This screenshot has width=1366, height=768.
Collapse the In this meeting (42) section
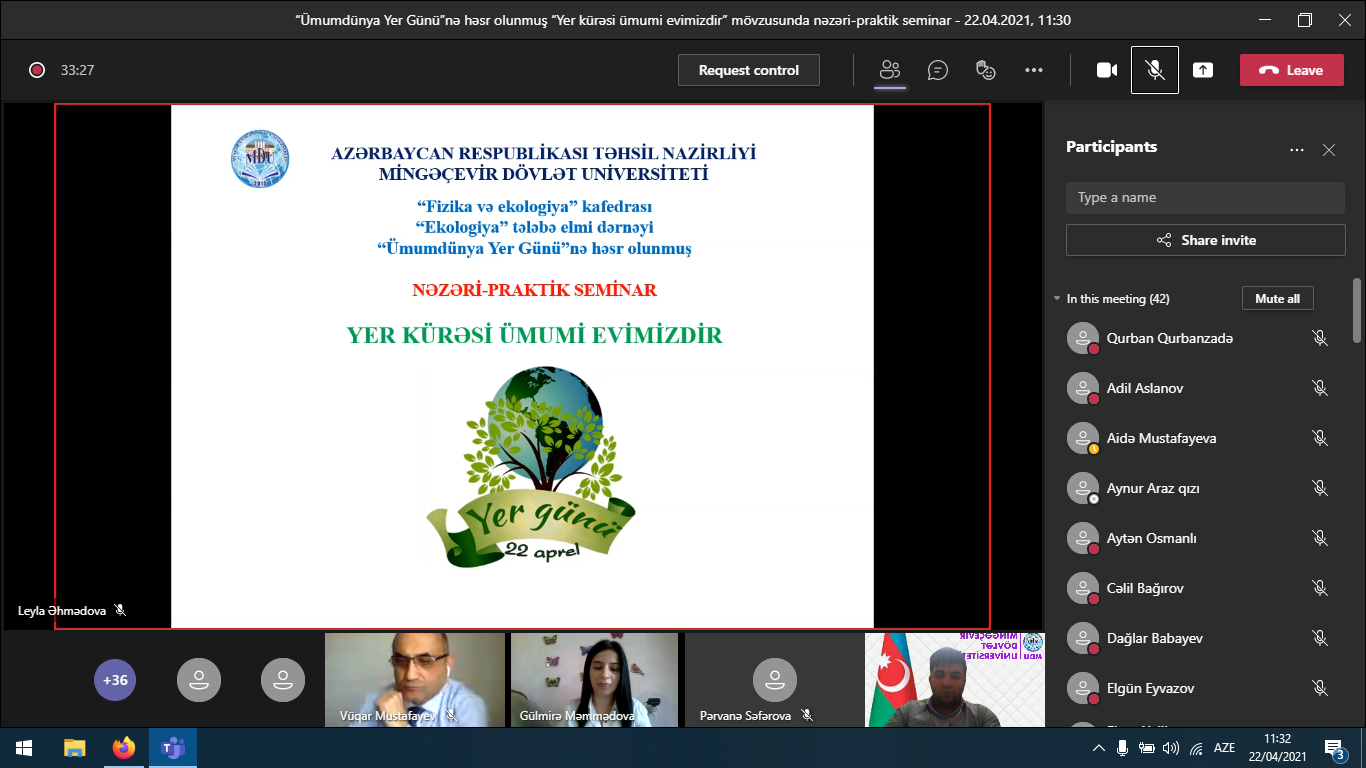pos(1058,299)
